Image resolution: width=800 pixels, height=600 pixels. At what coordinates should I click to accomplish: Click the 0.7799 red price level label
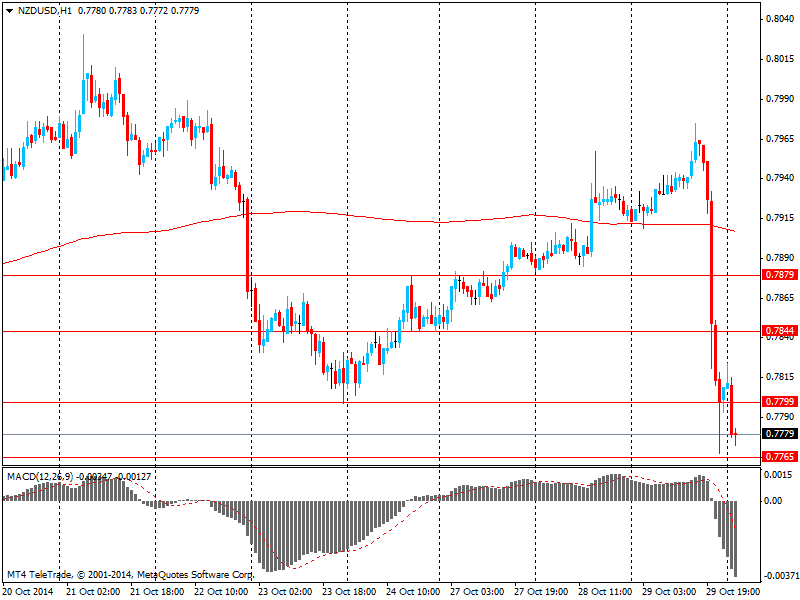(x=780, y=402)
